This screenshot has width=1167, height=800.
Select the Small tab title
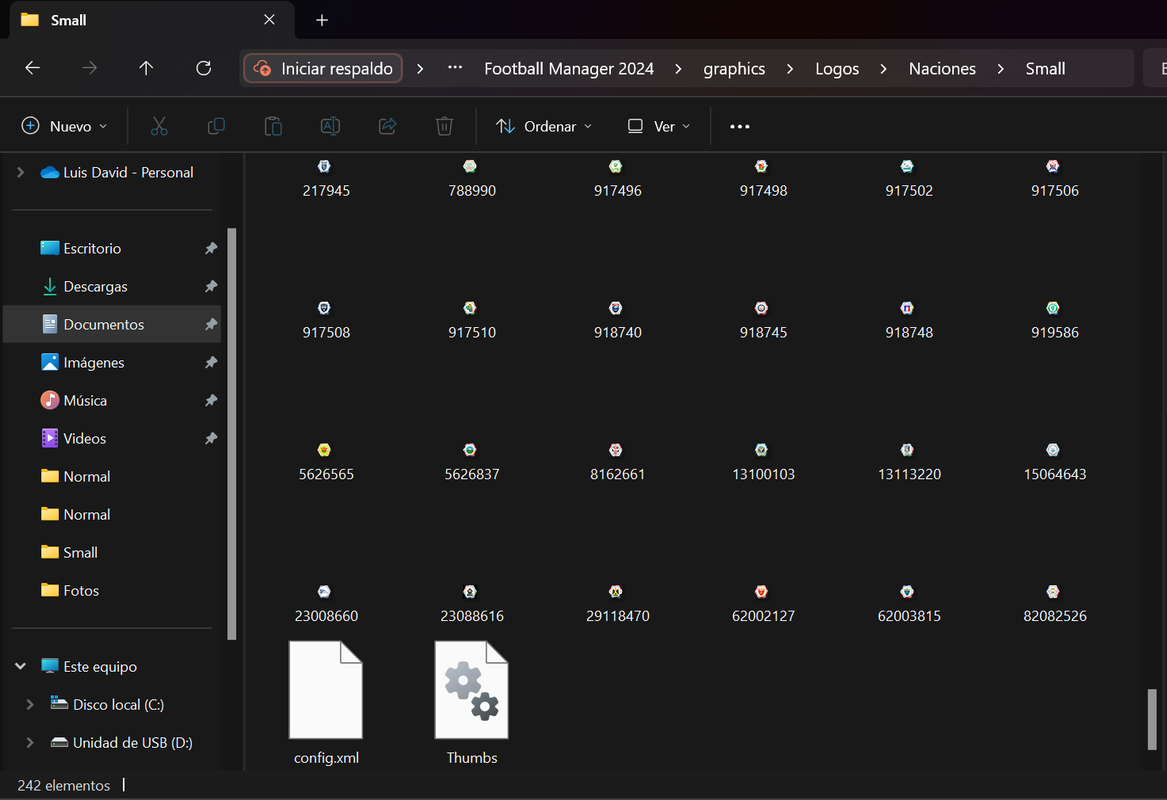pyautogui.click(x=68, y=20)
